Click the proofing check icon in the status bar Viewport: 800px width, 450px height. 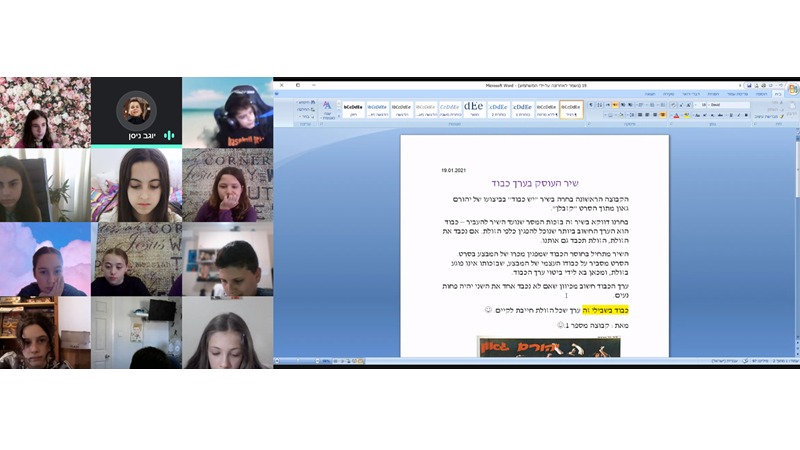[x=745, y=361]
